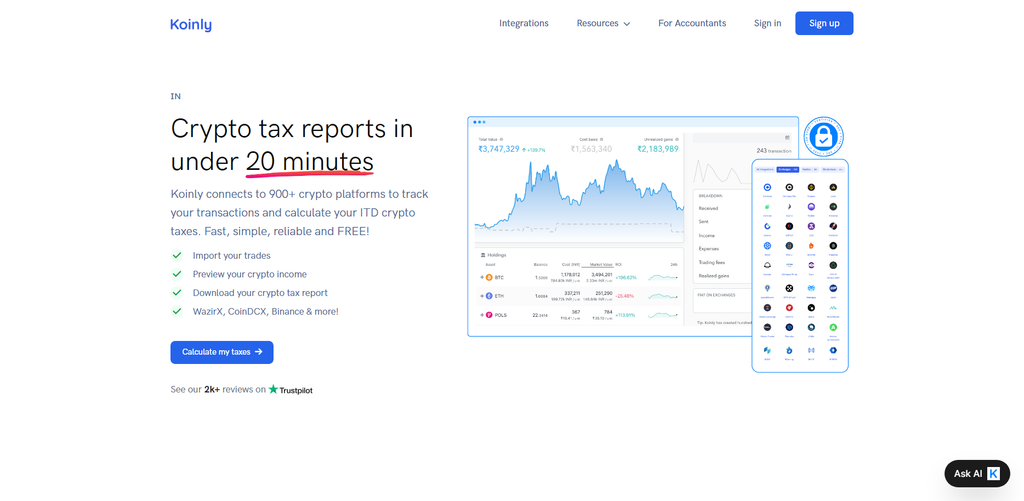
Task: Click the '243 transaction' count
Action: (x=773, y=151)
